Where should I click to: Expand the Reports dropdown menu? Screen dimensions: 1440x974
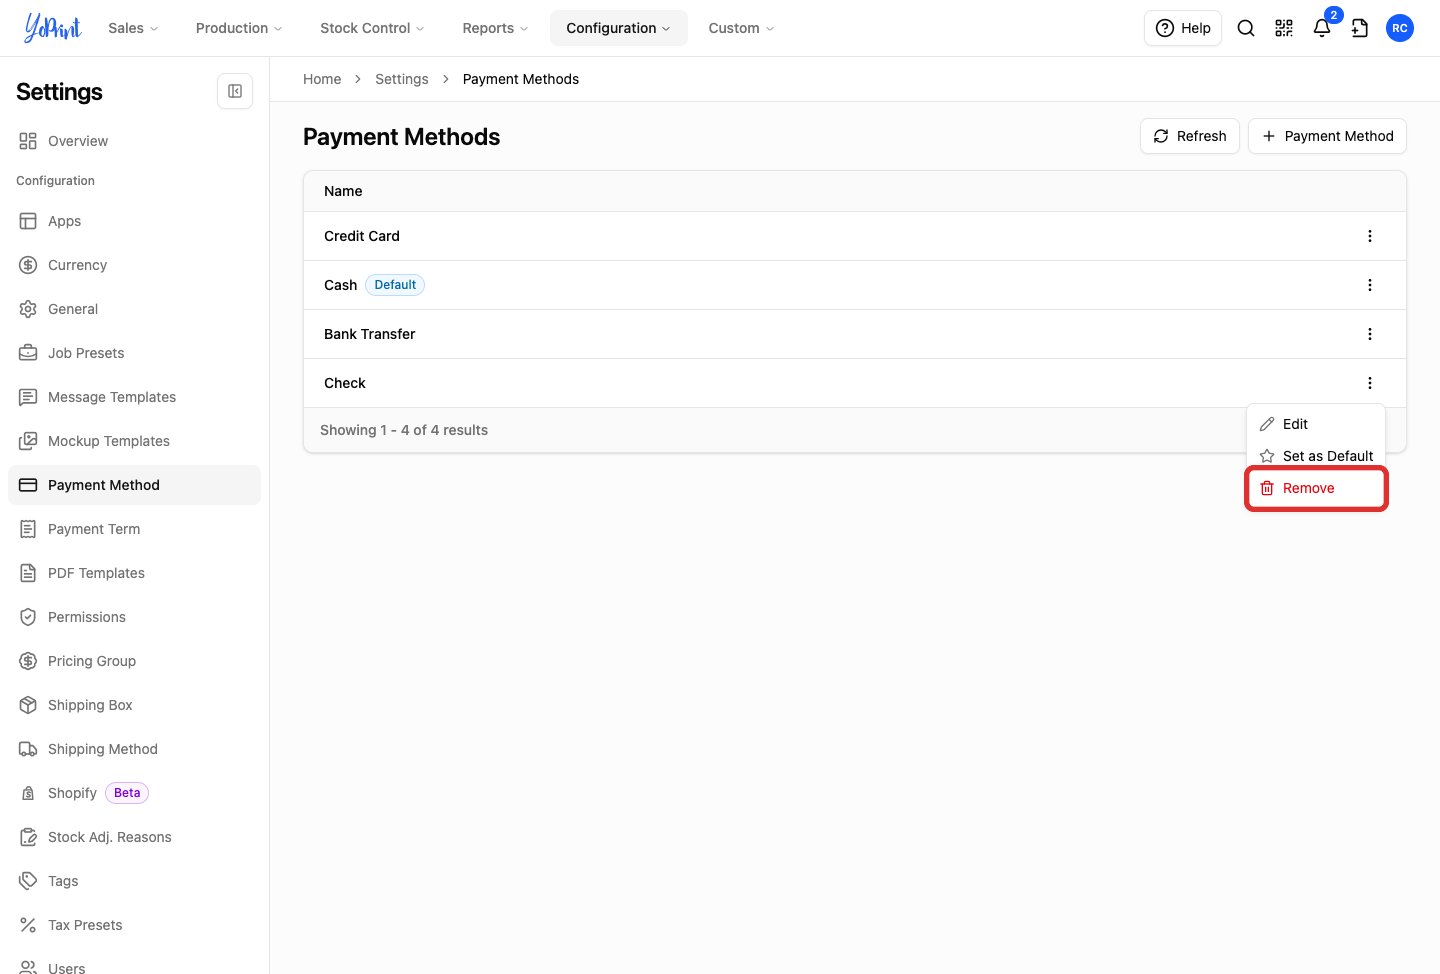coord(495,28)
